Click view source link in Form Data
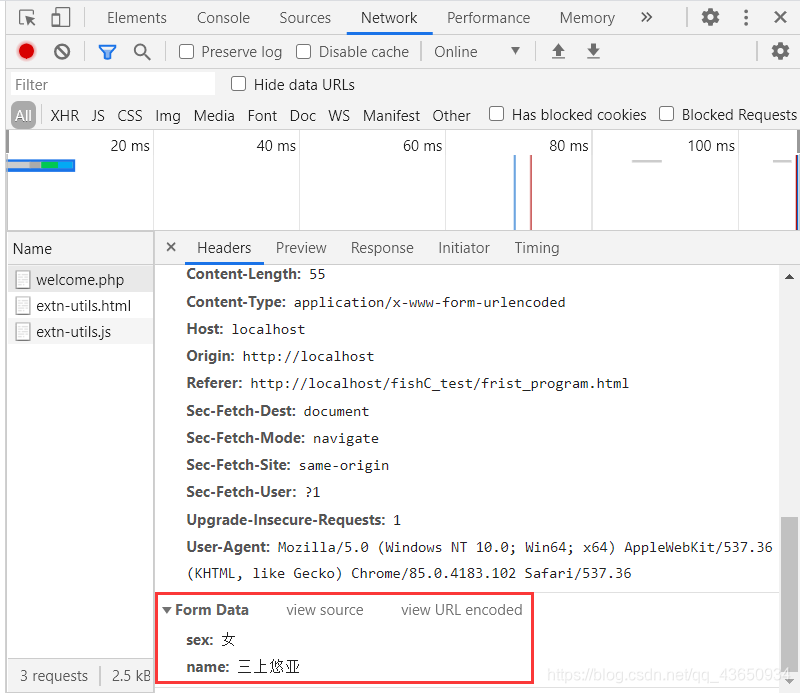 pyautogui.click(x=325, y=610)
